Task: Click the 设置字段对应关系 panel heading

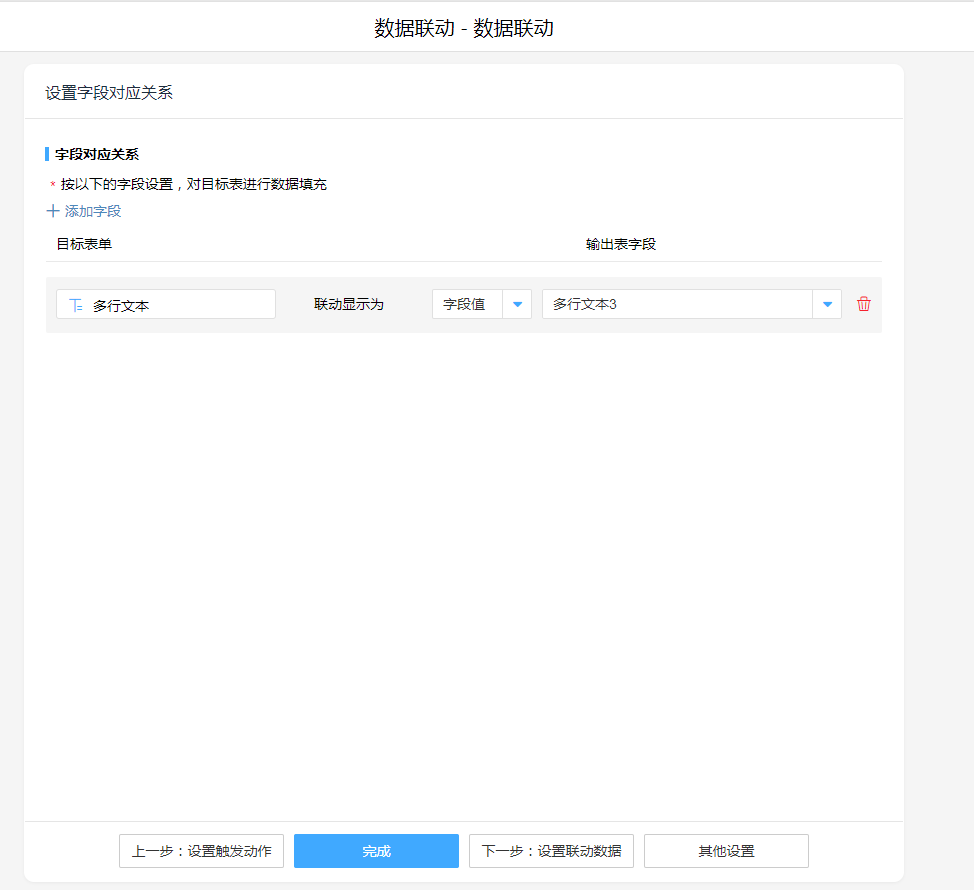Action: 109,93
